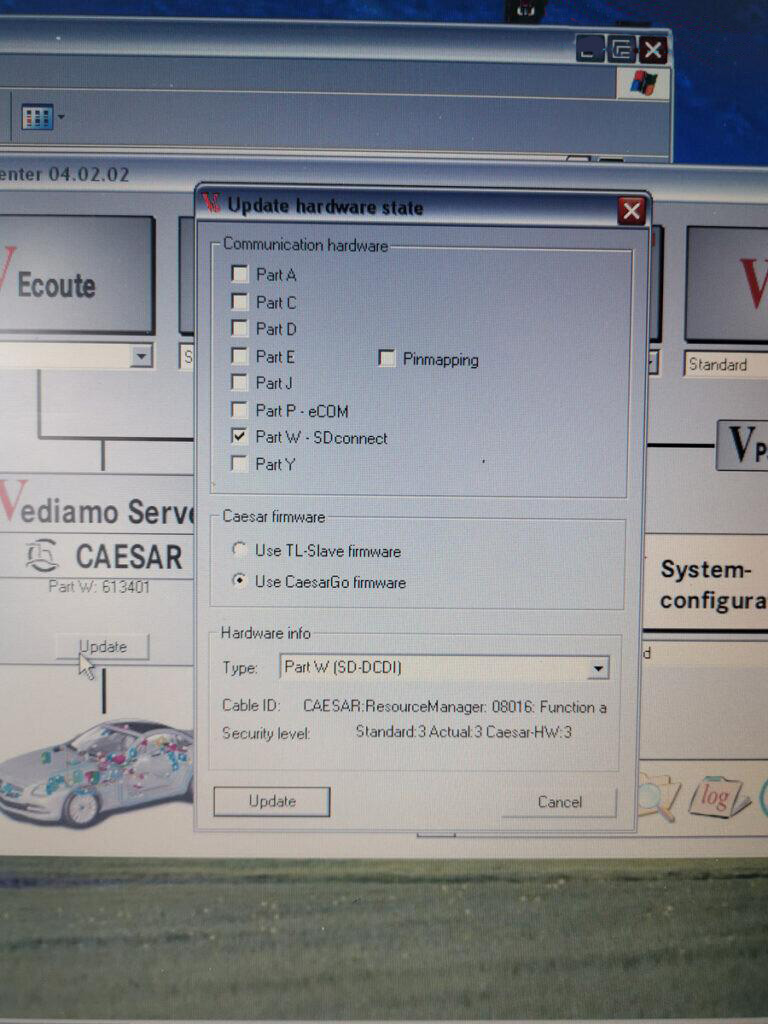The width and height of the screenshot is (768, 1024).
Task: Open the Ecoute application tile
Action: 76,276
